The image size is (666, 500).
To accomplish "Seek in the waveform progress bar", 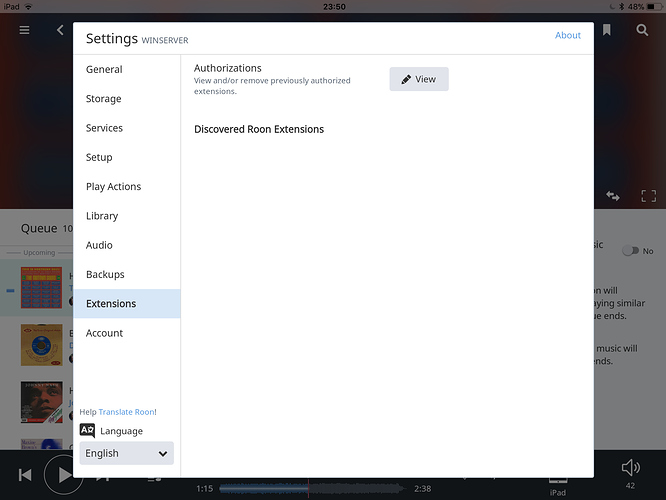I will click(x=312, y=489).
